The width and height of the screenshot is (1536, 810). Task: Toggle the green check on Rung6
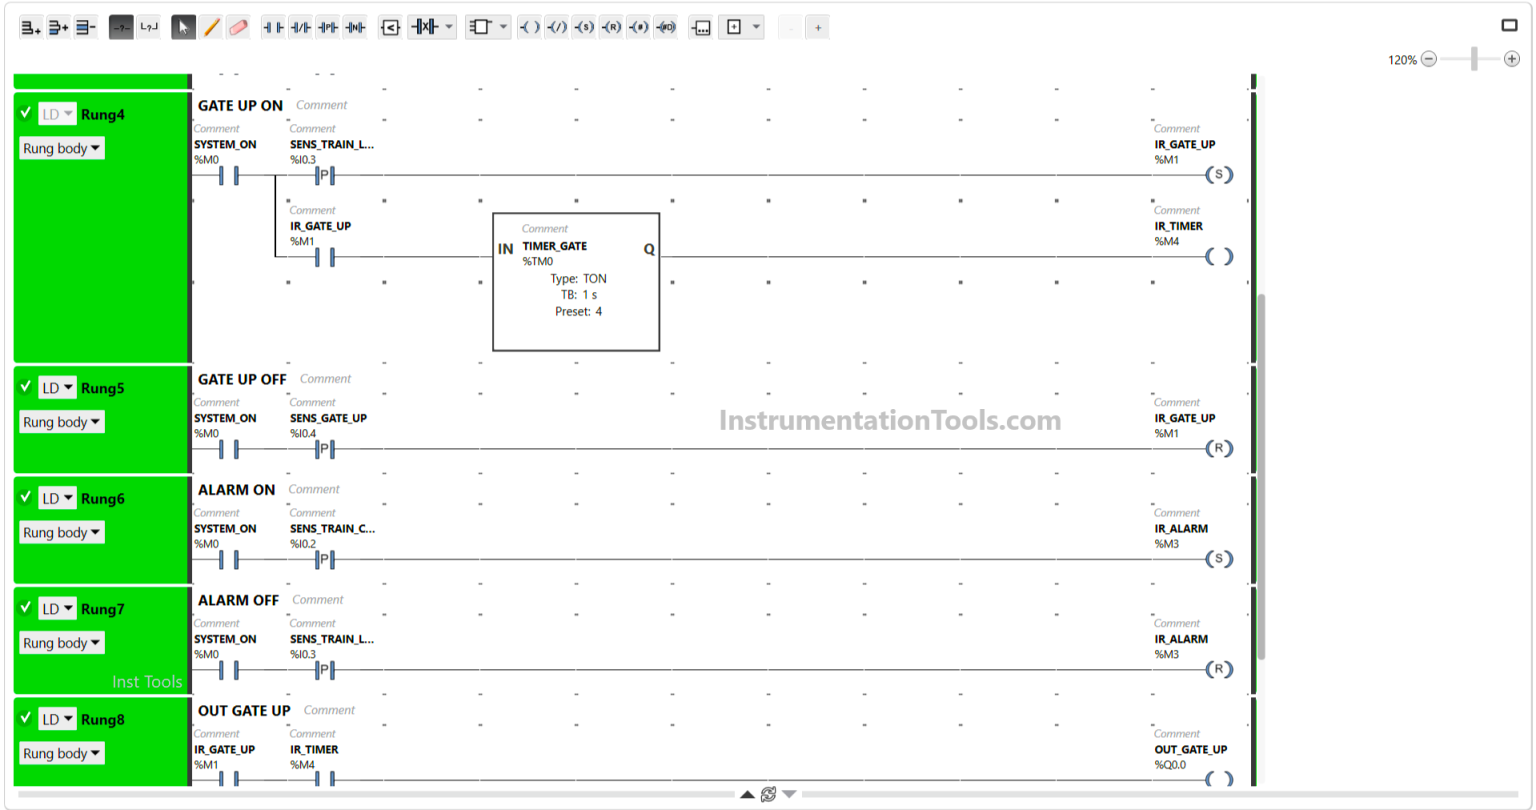tap(25, 498)
